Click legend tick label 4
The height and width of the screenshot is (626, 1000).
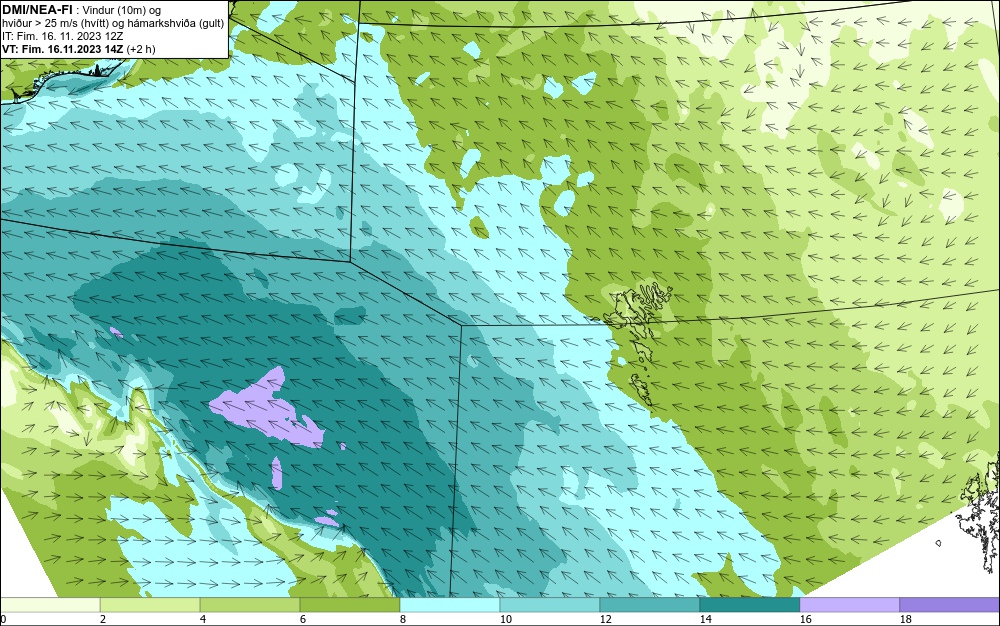203,619
